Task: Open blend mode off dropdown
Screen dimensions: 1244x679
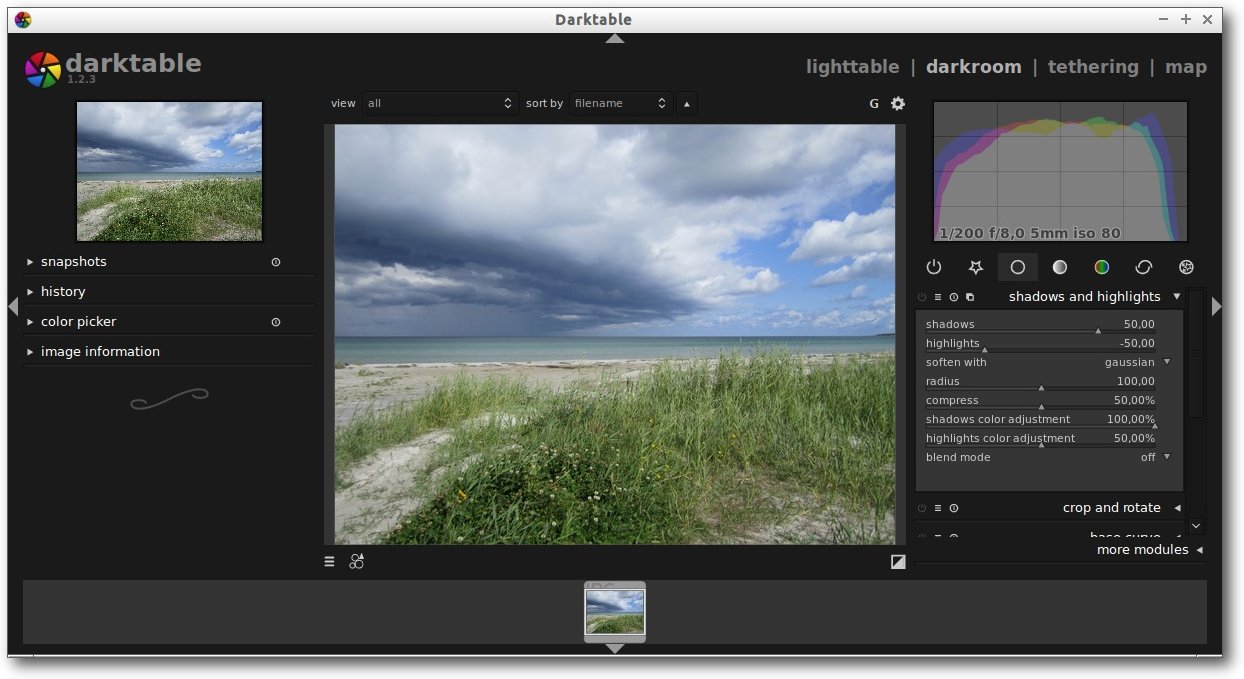Action: 1048,457
